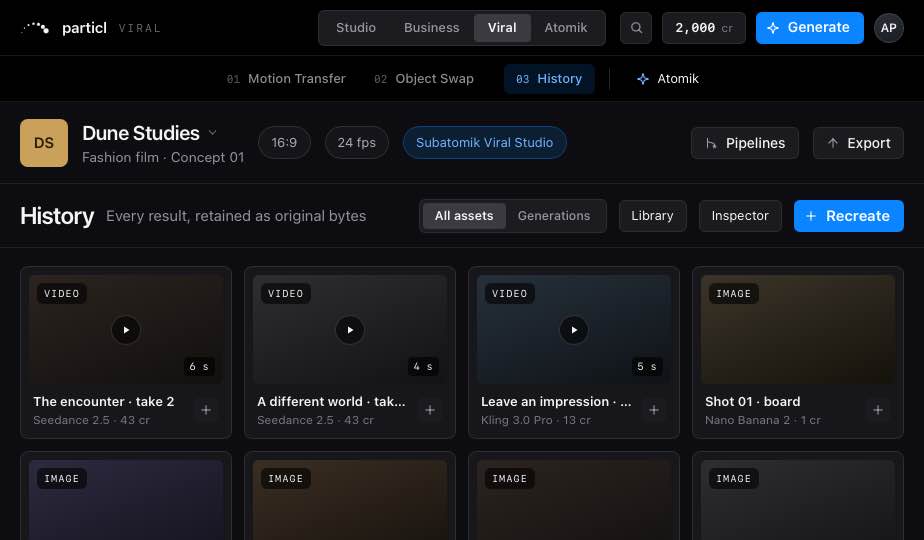The height and width of the screenshot is (540, 924).
Task: Click the Export button
Action: (858, 143)
